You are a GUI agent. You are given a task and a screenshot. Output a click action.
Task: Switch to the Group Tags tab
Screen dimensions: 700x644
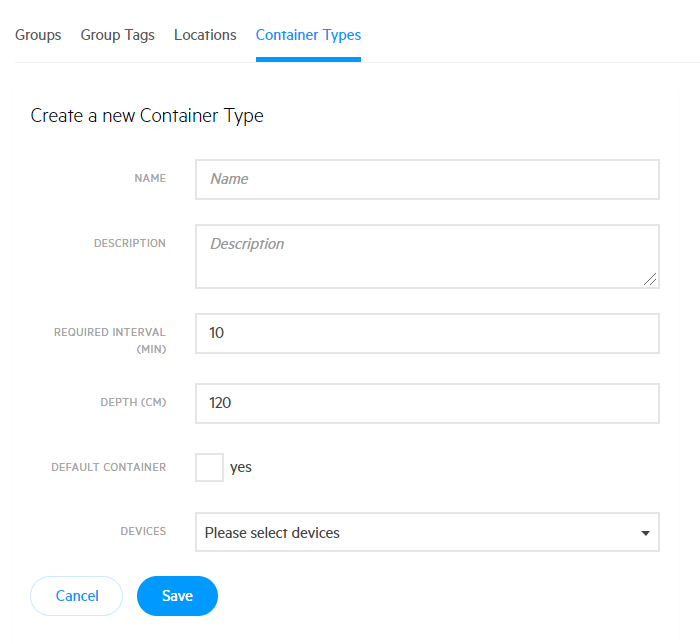click(117, 35)
